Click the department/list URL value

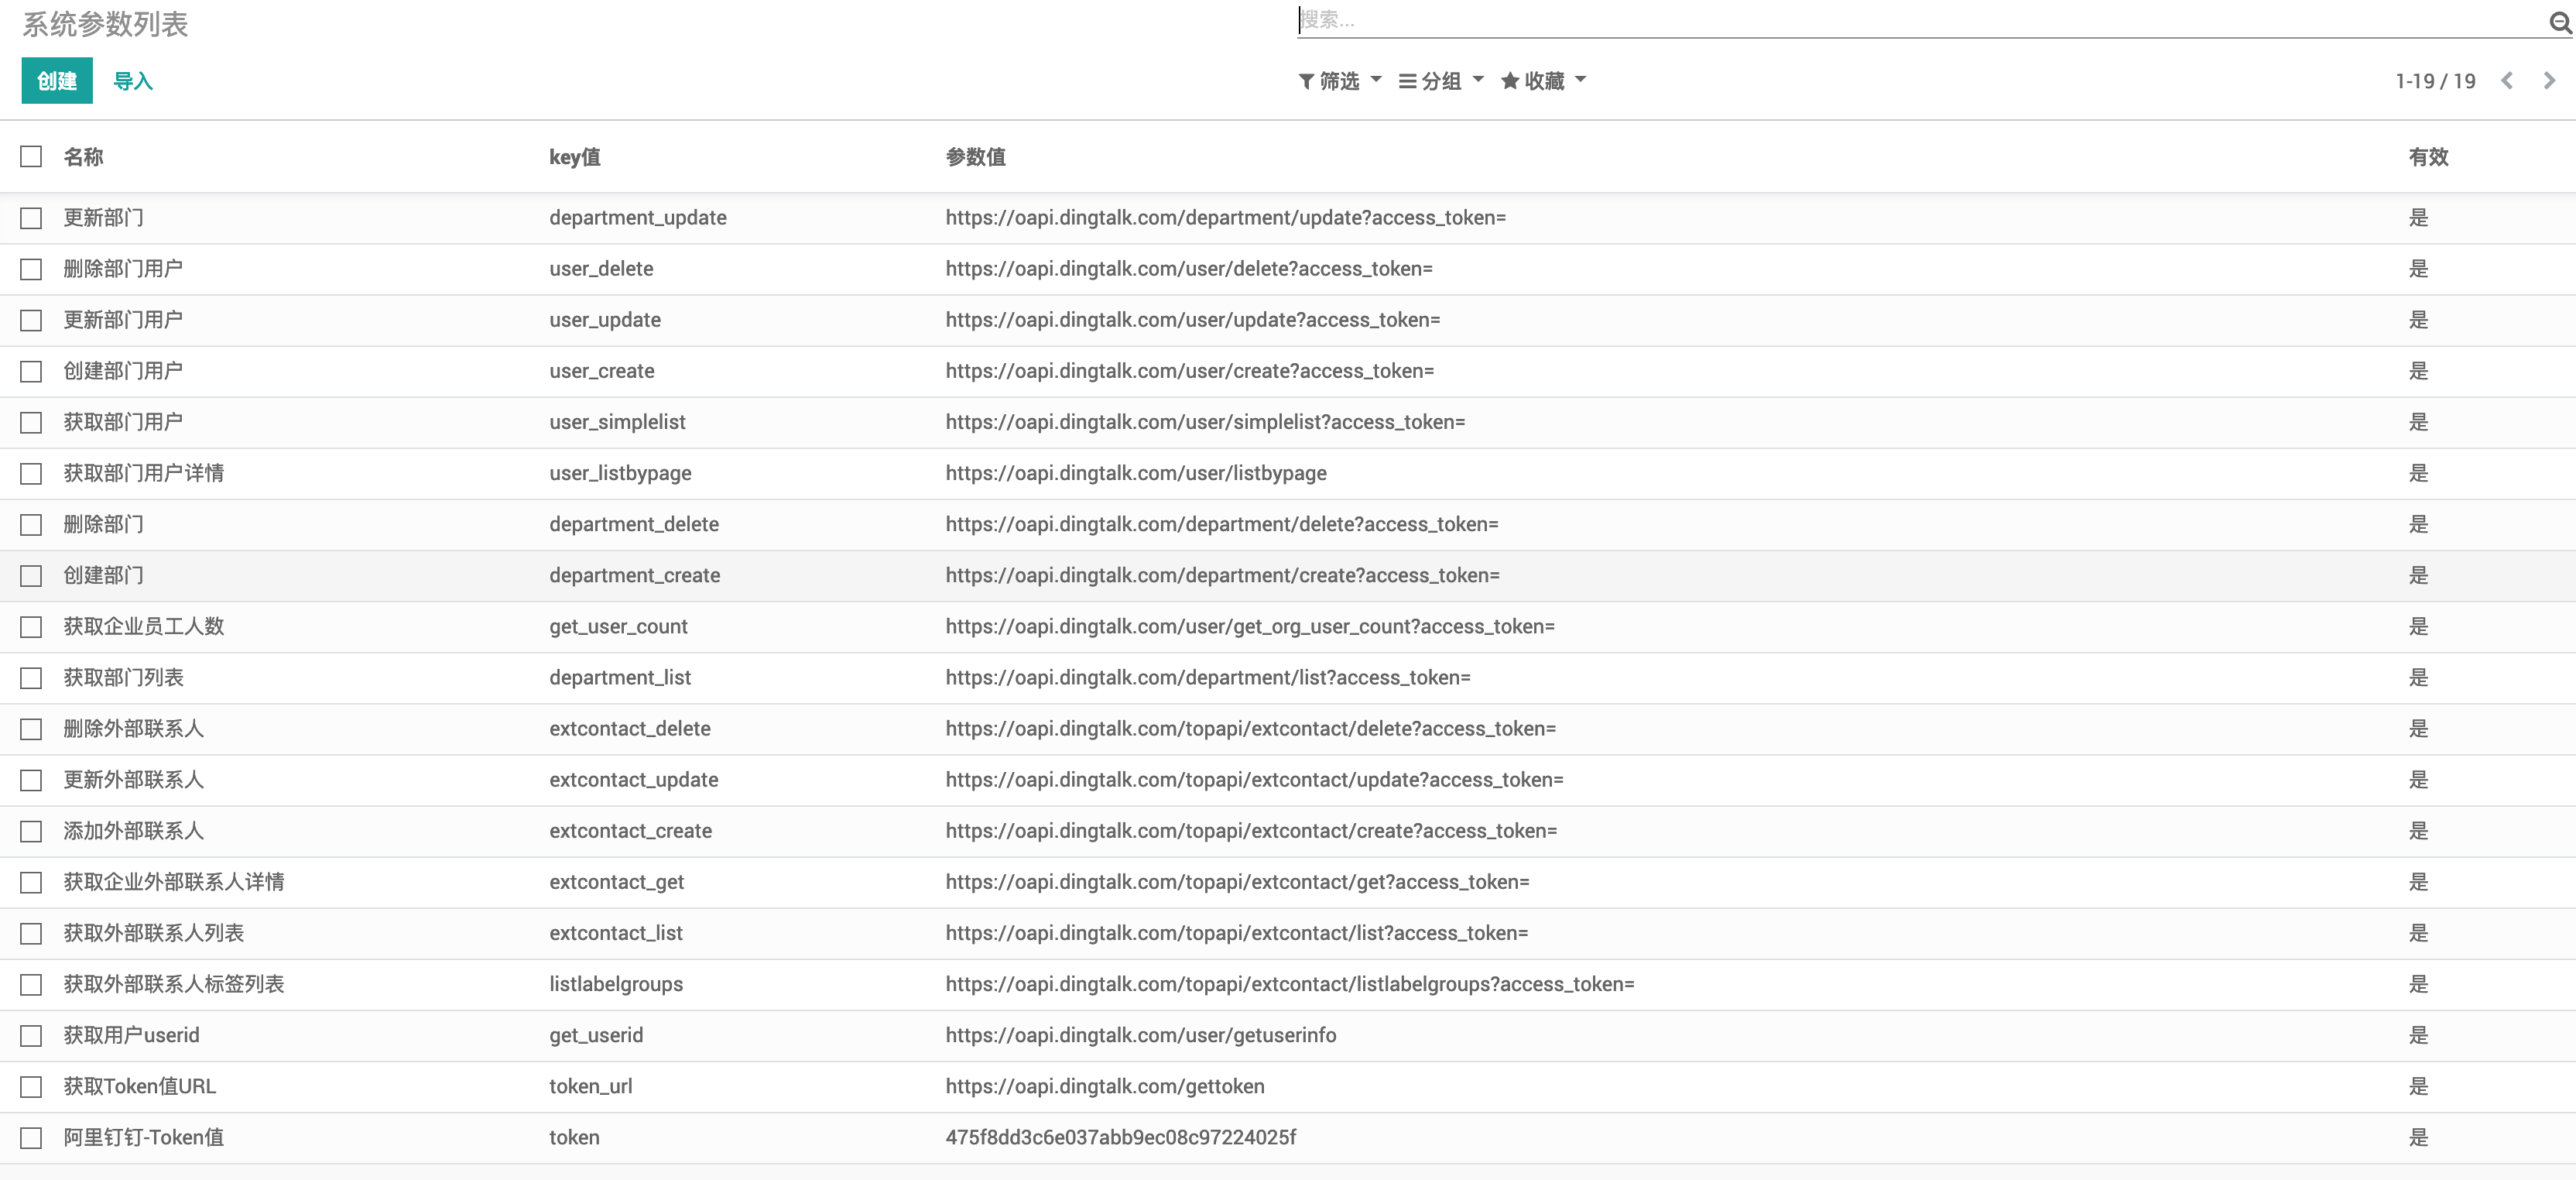pos(1208,677)
